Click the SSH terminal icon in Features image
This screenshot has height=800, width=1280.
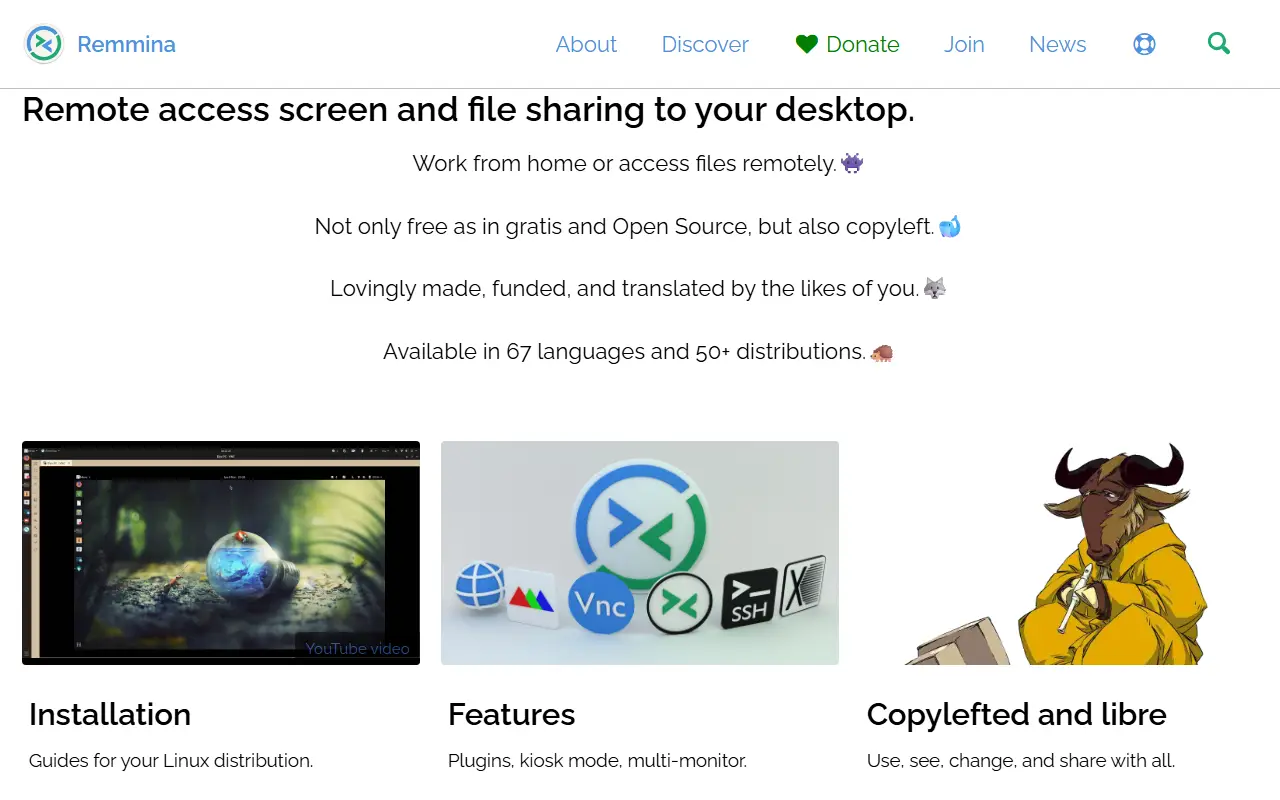point(749,598)
